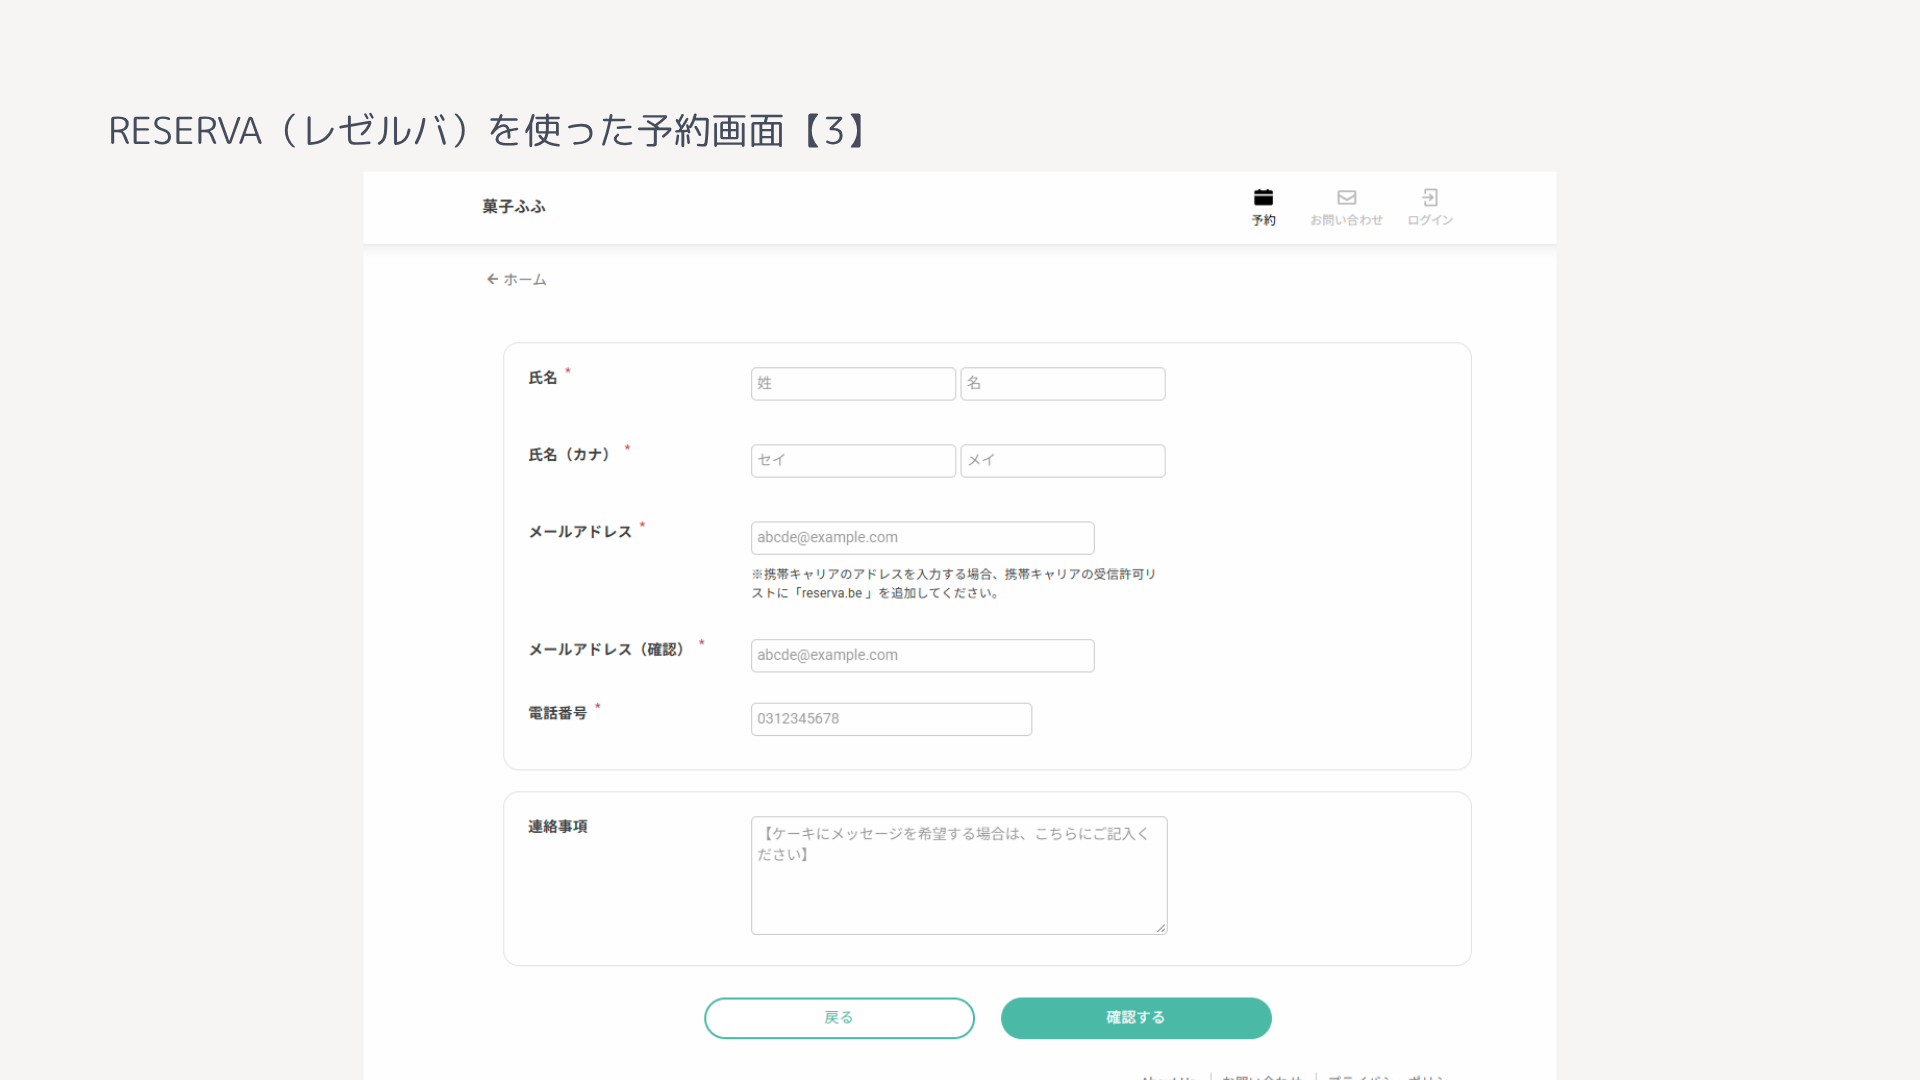Image resolution: width=1920 pixels, height=1080 pixels.
Task: Click the 菓子ふふ site title
Action: [514, 206]
